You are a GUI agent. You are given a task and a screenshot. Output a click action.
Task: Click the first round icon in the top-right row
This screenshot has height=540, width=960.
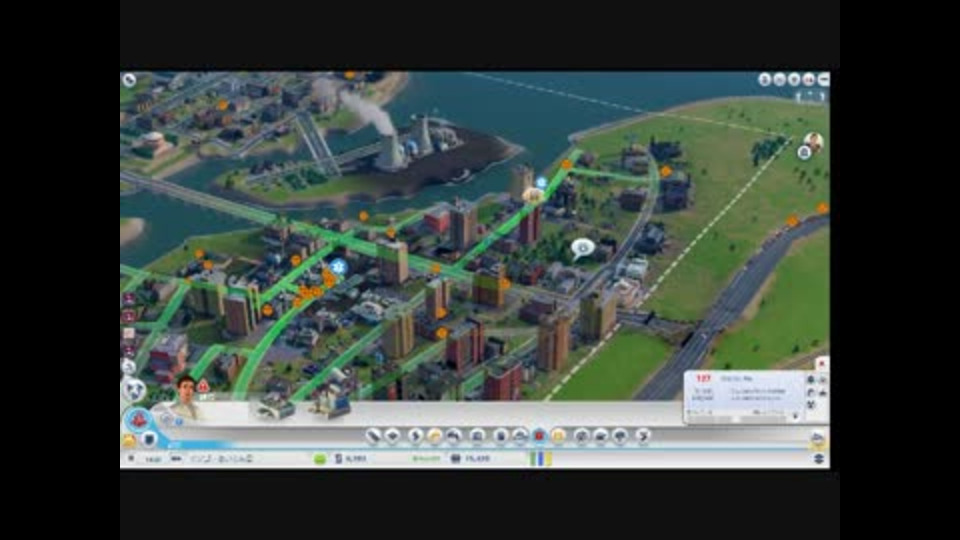coord(765,80)
